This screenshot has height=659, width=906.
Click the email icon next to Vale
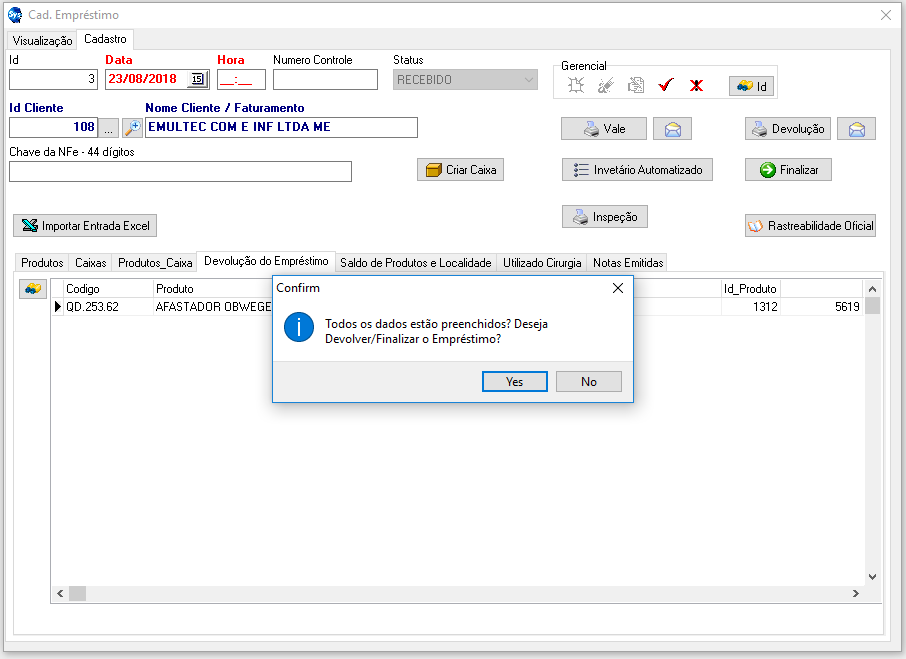click(673, 129)
